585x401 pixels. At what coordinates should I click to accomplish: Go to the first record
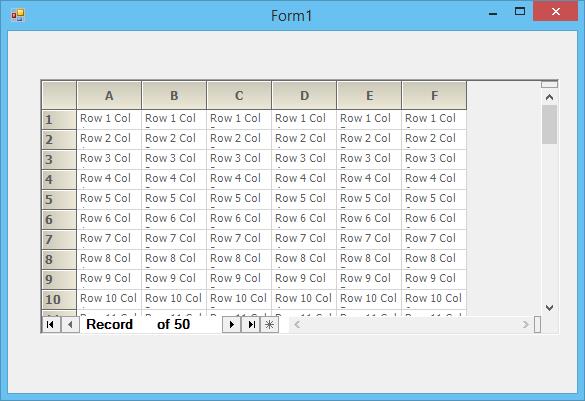click(51, 325)
